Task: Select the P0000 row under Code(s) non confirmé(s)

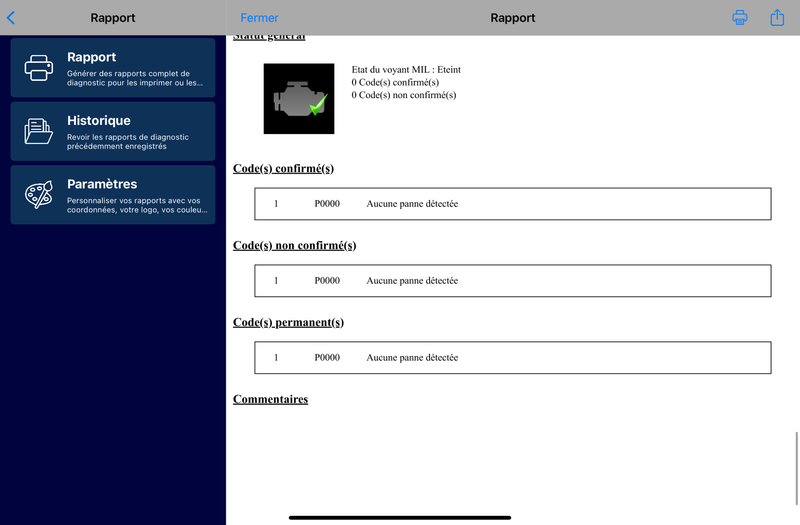Action: (x=512, y=281)
